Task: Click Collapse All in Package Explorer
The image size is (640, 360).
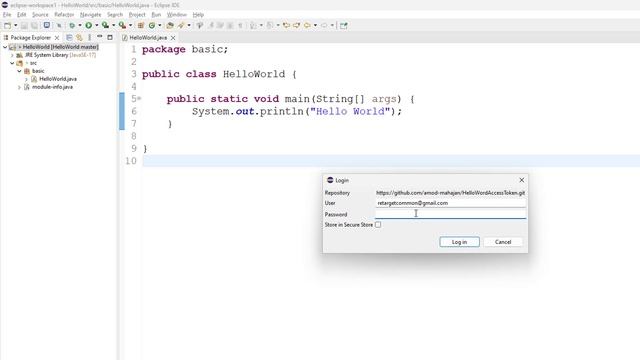Action: pos(69,37)
